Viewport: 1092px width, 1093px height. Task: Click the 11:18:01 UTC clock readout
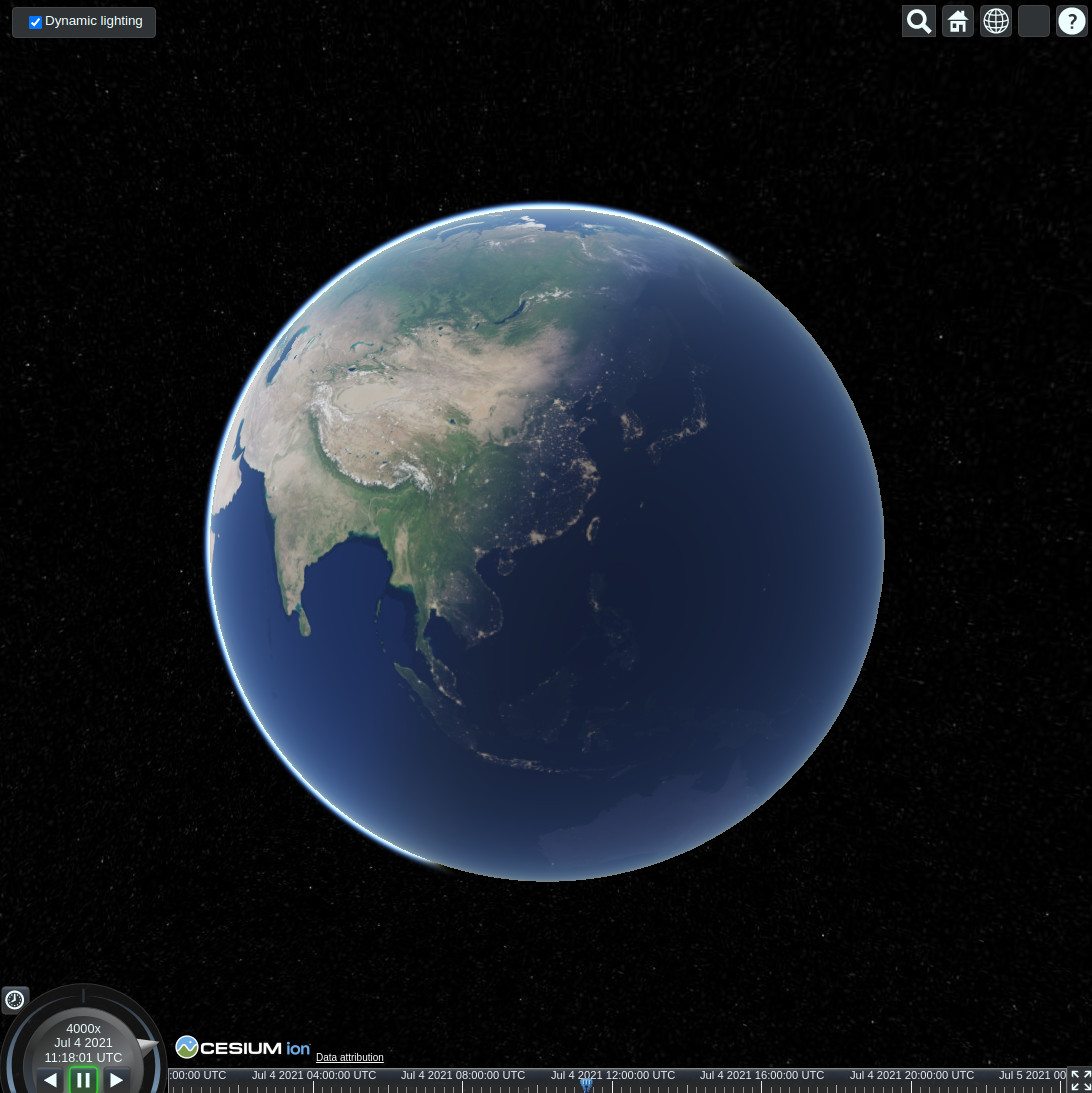[x=83, y=1057]
